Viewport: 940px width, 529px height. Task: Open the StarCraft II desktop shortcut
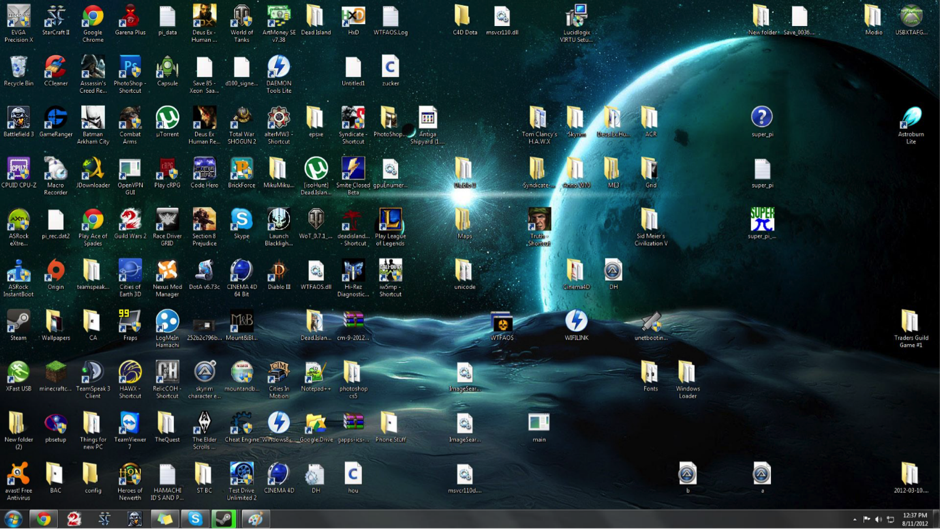(x=55, y=17)
